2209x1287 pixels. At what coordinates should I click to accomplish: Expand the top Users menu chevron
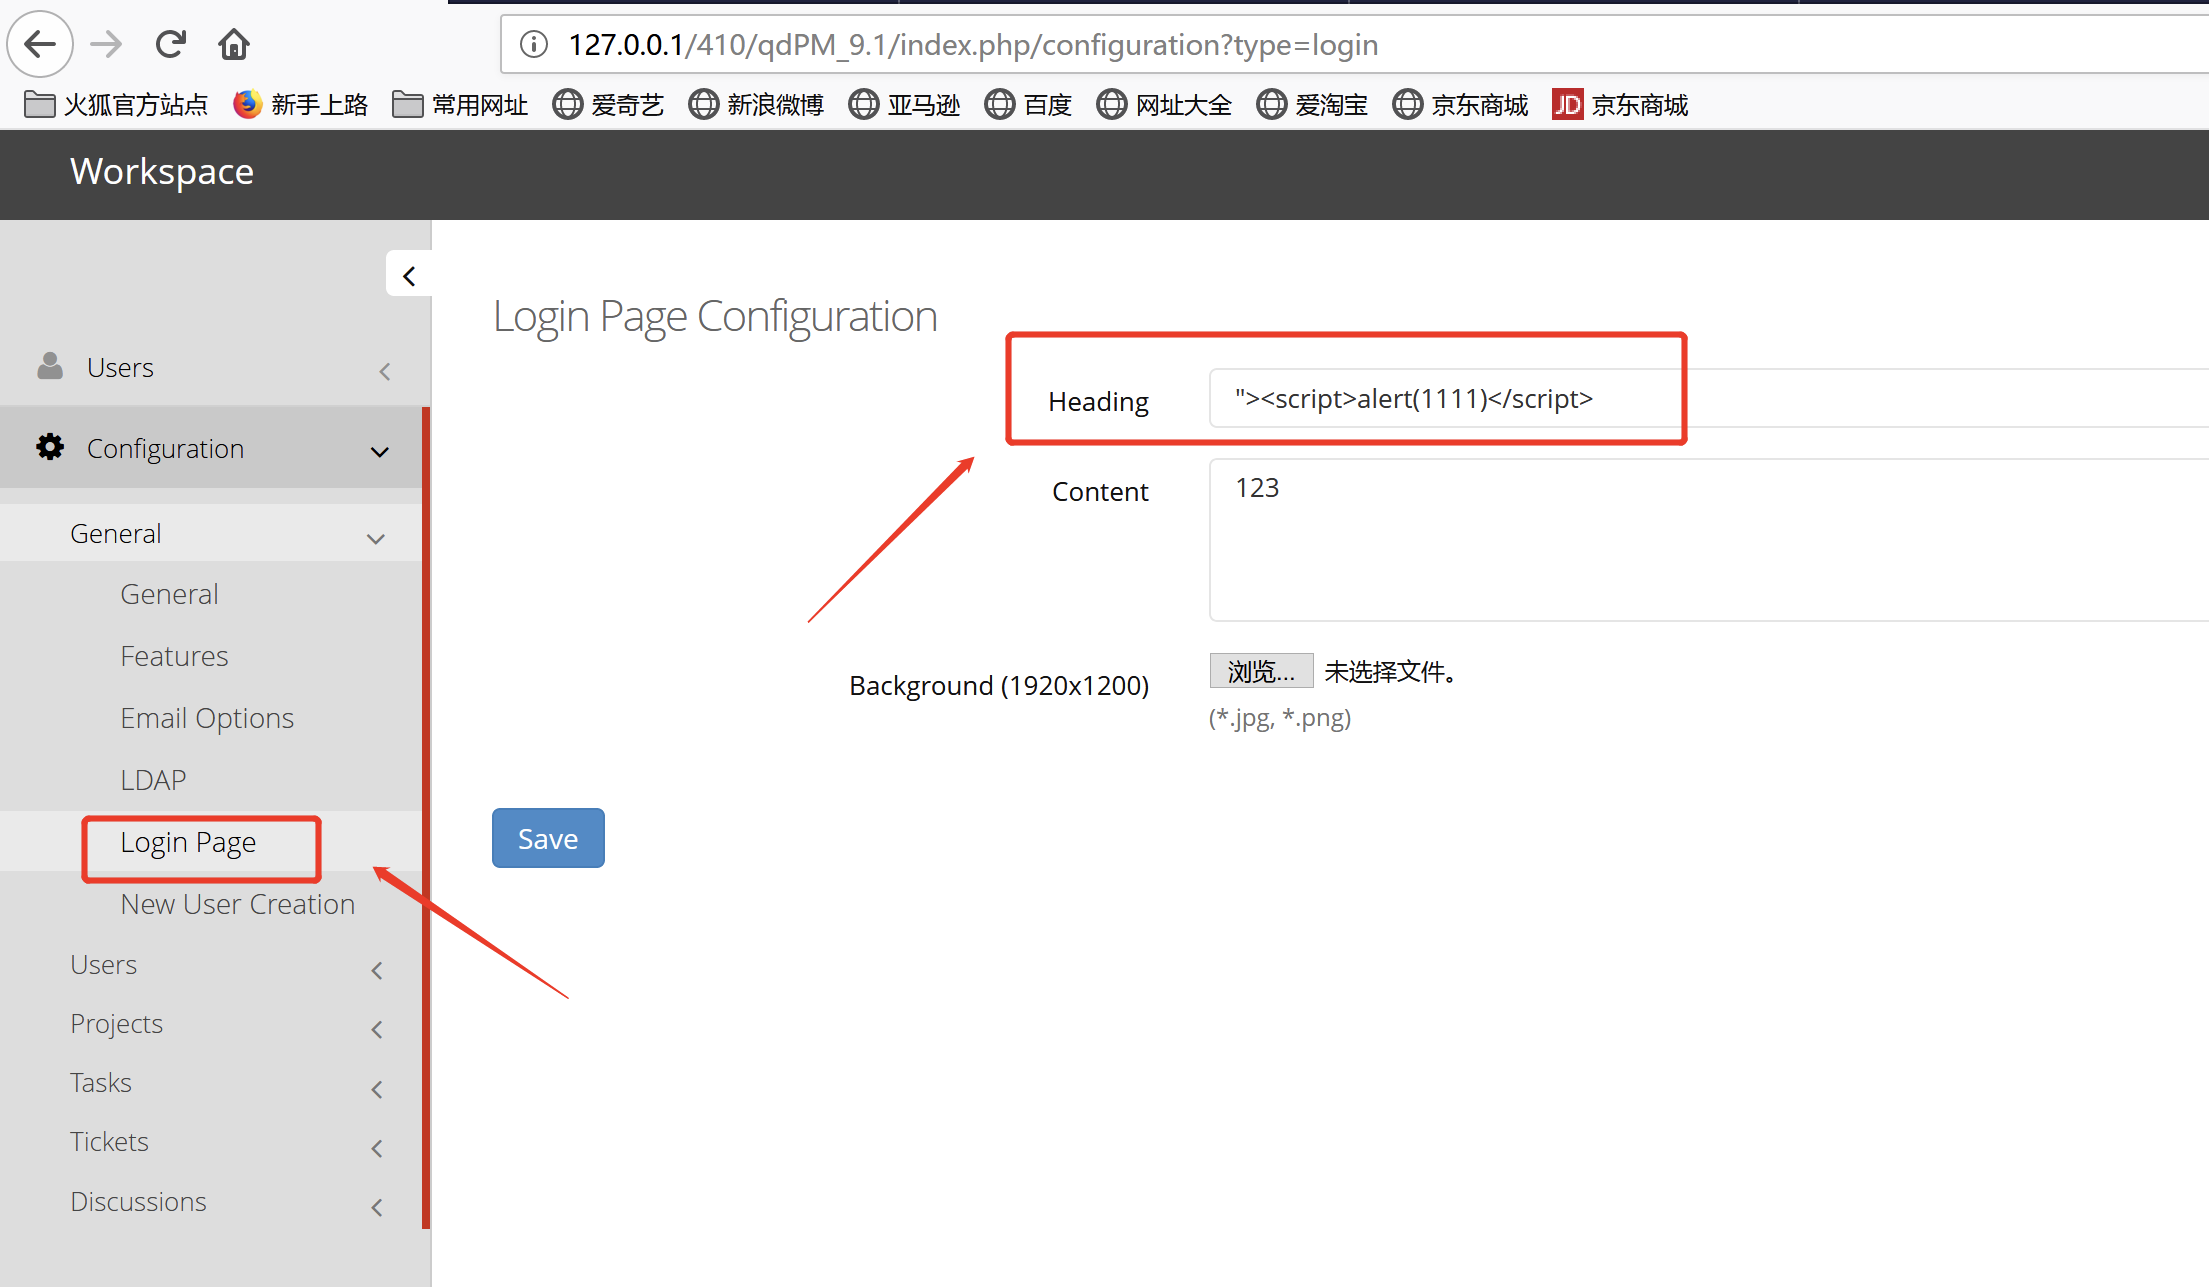point(385,371)
